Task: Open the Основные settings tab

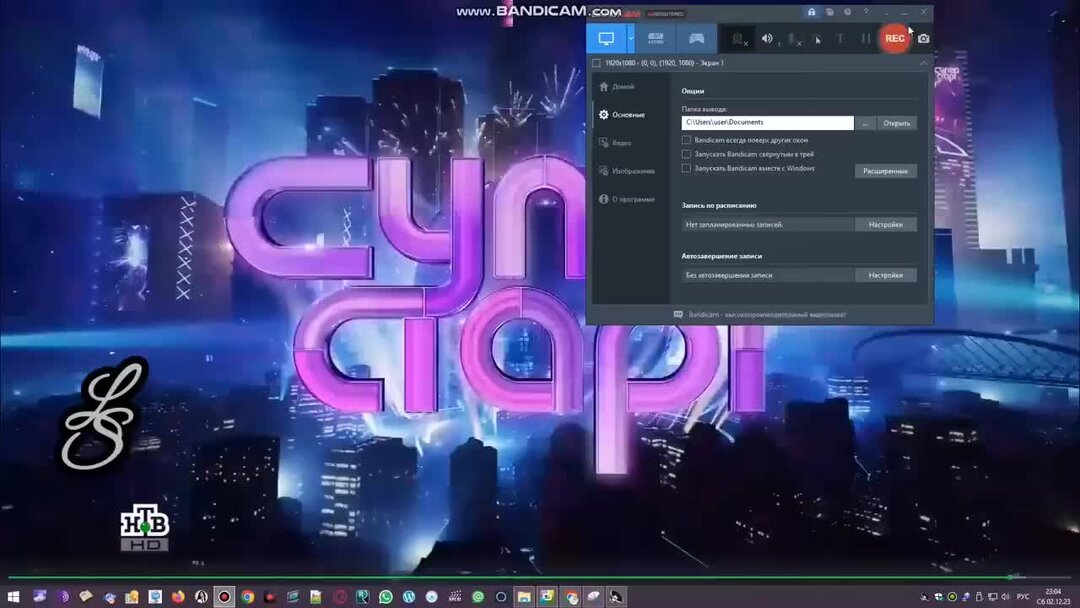Action: 622,115
